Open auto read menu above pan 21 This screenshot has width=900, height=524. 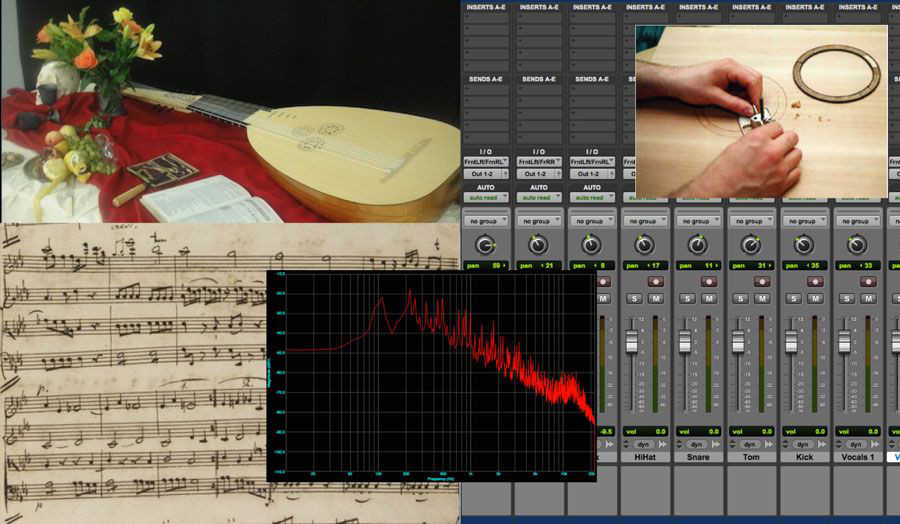539,198
